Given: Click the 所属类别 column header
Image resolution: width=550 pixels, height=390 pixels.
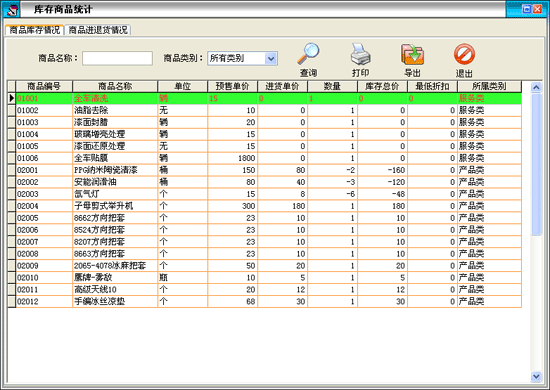Looking at the screenshot, I should (489, 86).
